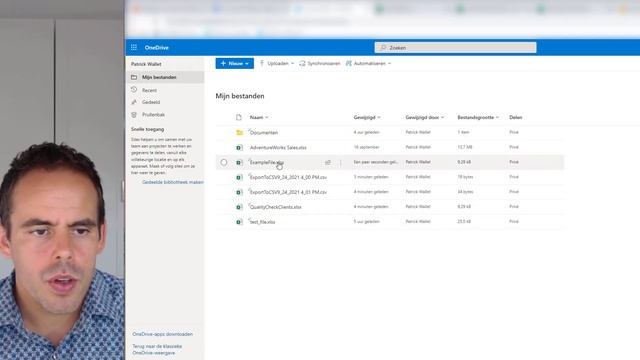Click the Synchroniseren sync icon
Screen dimensions: 640x360
302,63
